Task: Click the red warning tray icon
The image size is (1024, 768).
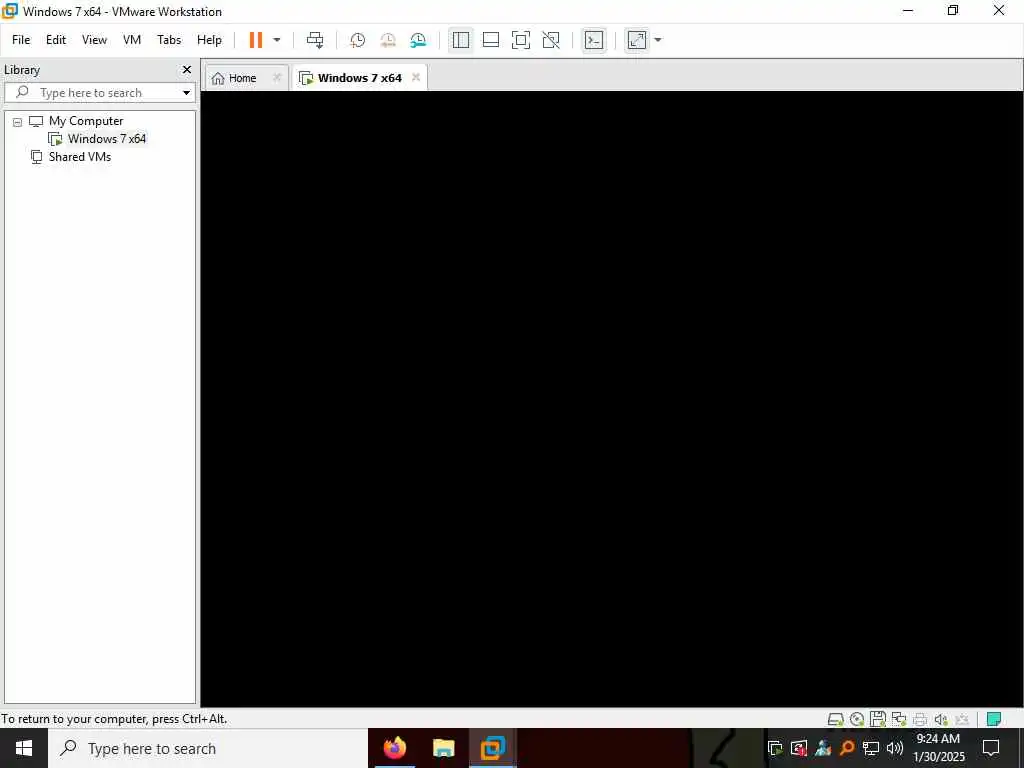Action: (799, 748)
